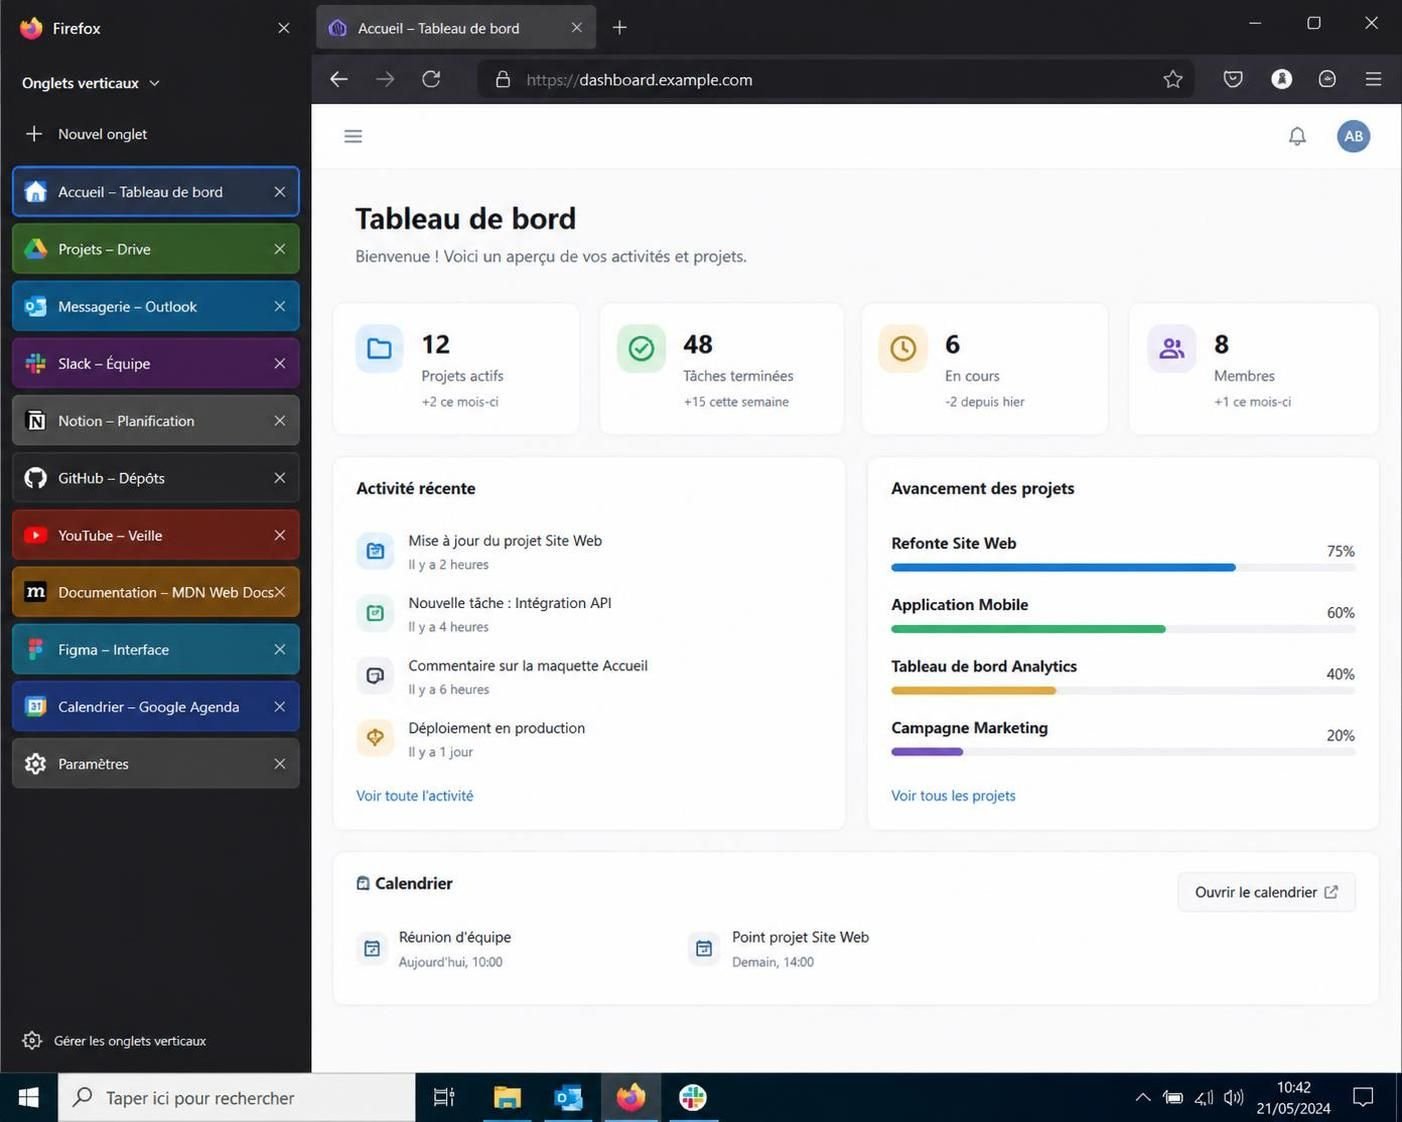
Task: Click Commentaire sur la maquette icon
Action: click(x=375, y=676)
